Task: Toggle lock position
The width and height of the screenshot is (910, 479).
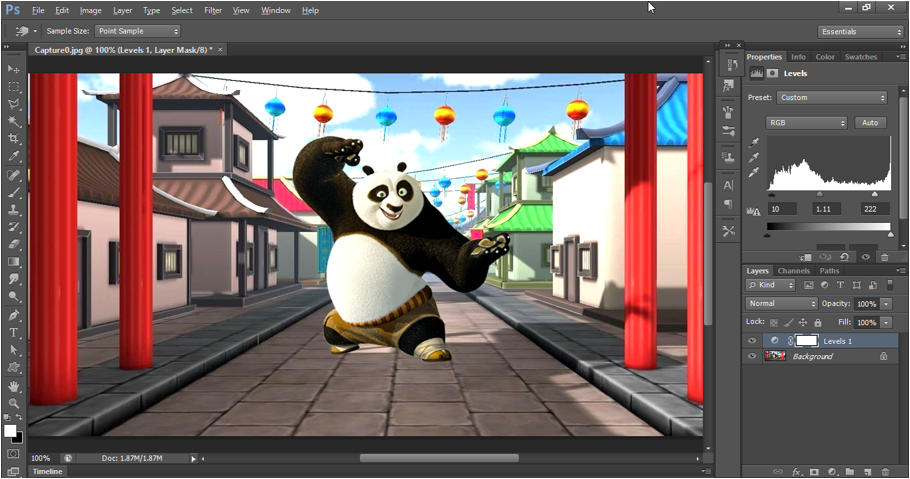Action: (803, 322)
